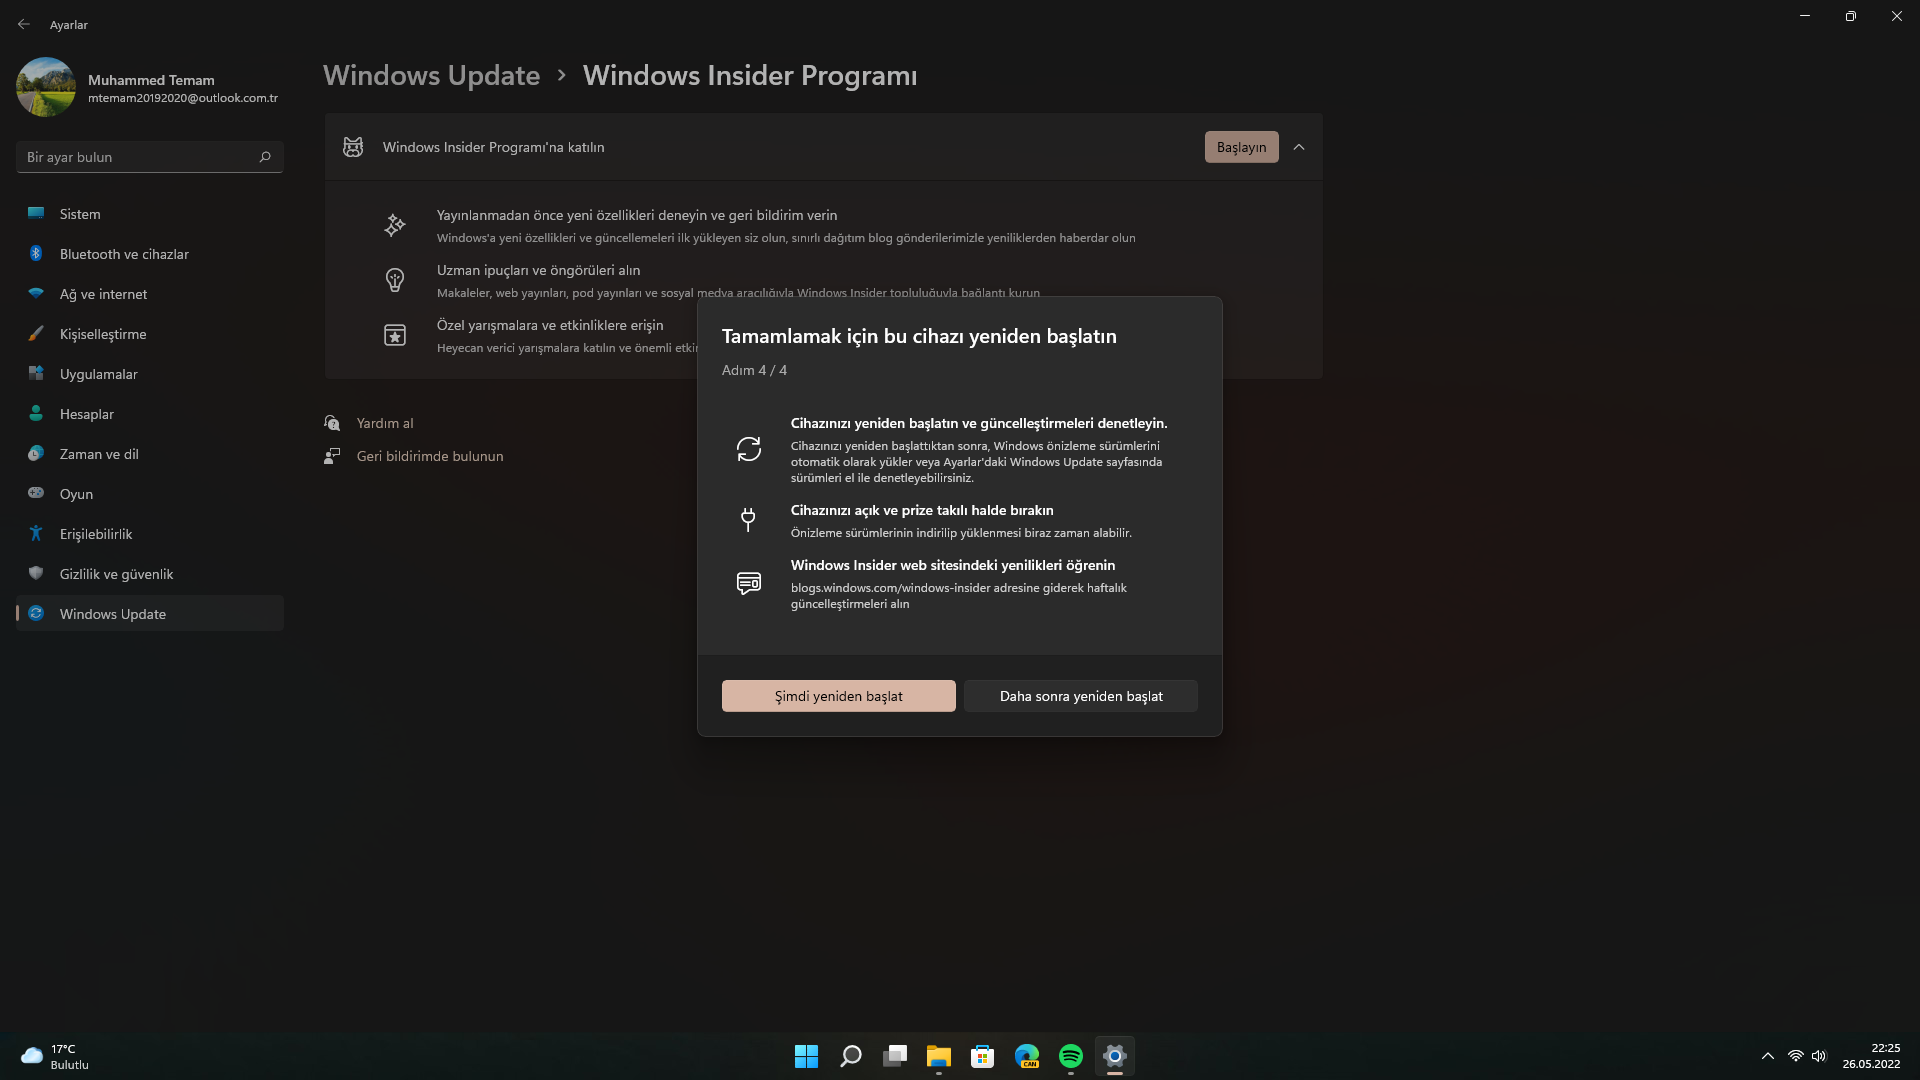
Task: Select Bluetooth ve cihazlar in sidebar
Action: (124, 254)
